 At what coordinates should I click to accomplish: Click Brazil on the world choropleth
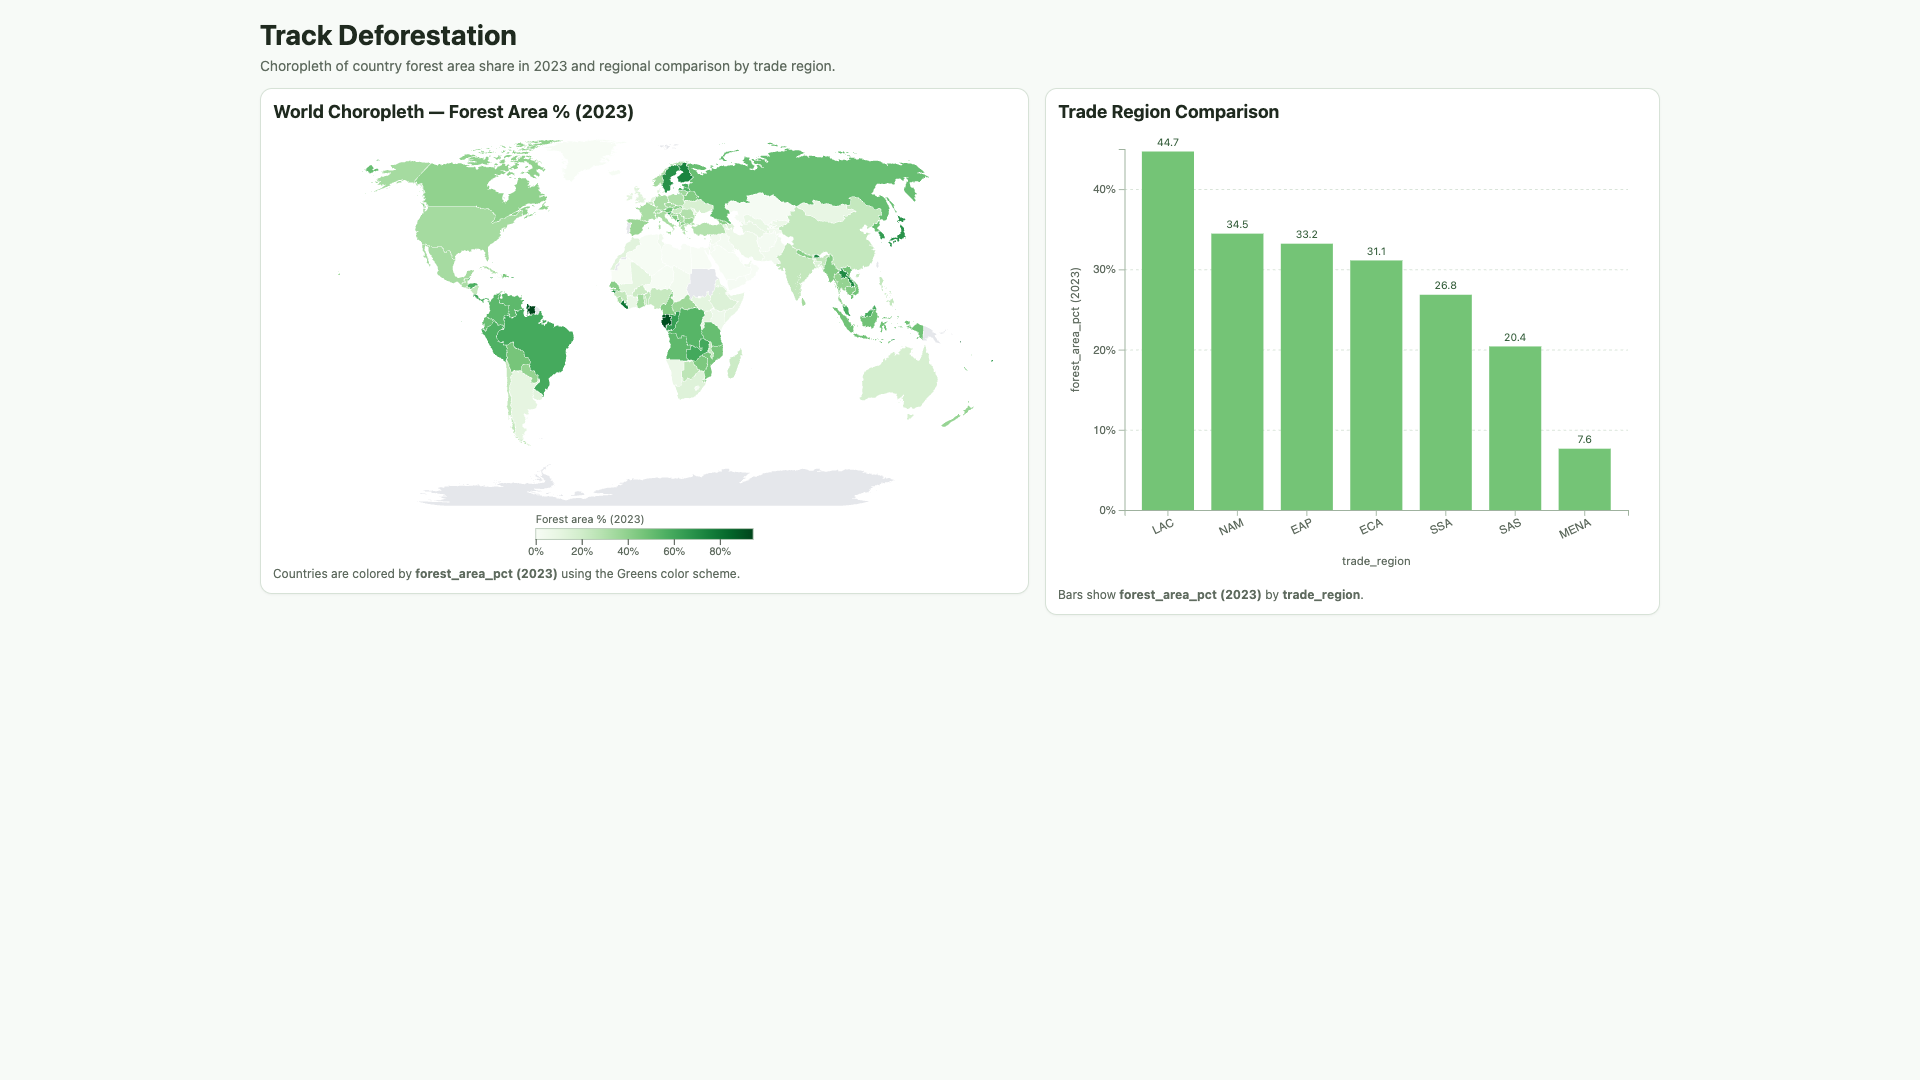(535, 347)
